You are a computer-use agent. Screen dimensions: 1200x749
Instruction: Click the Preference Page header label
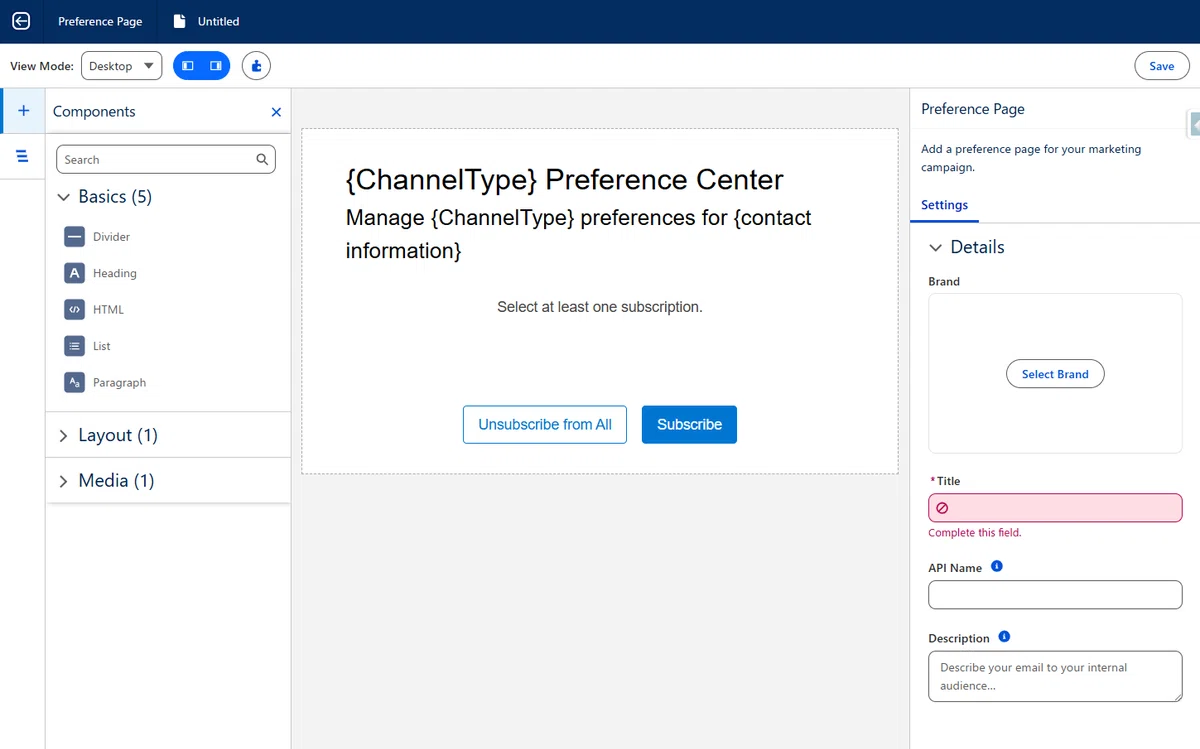tap(100, 21)
